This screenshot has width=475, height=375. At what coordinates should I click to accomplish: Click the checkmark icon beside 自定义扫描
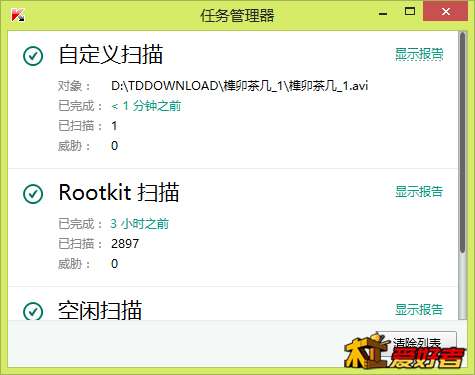pos(33,56)
